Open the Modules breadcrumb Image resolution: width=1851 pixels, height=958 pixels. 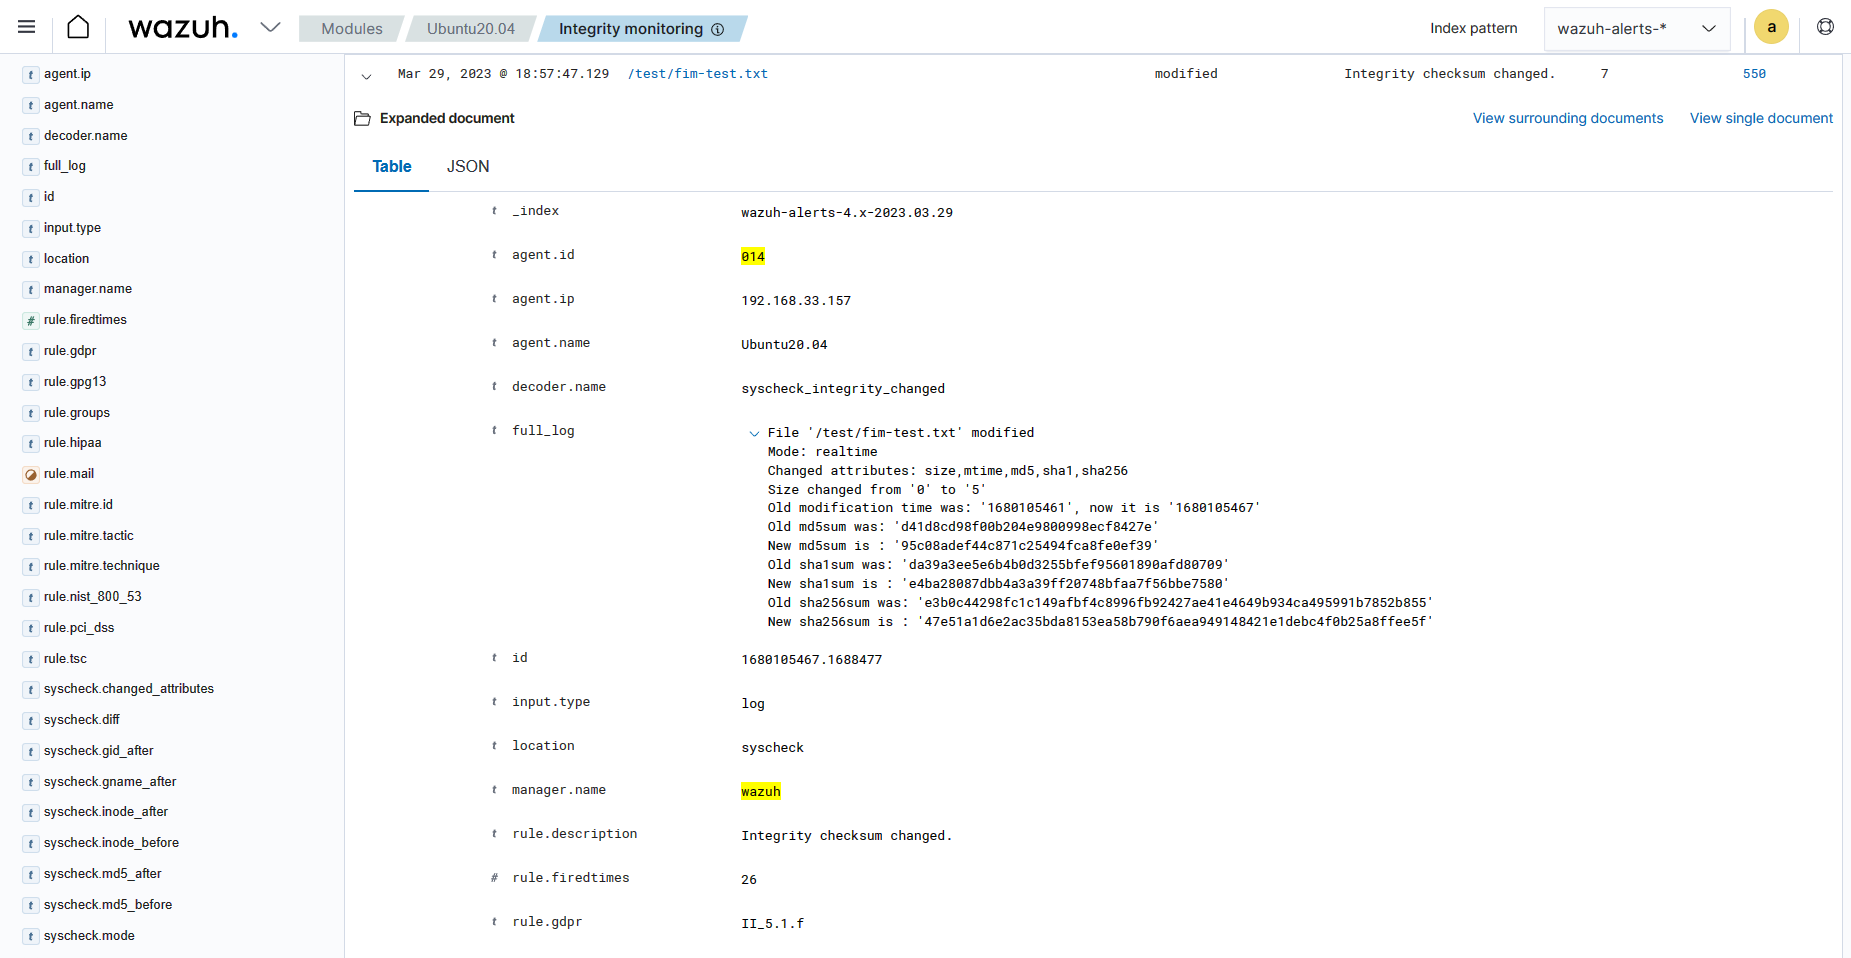352,29
